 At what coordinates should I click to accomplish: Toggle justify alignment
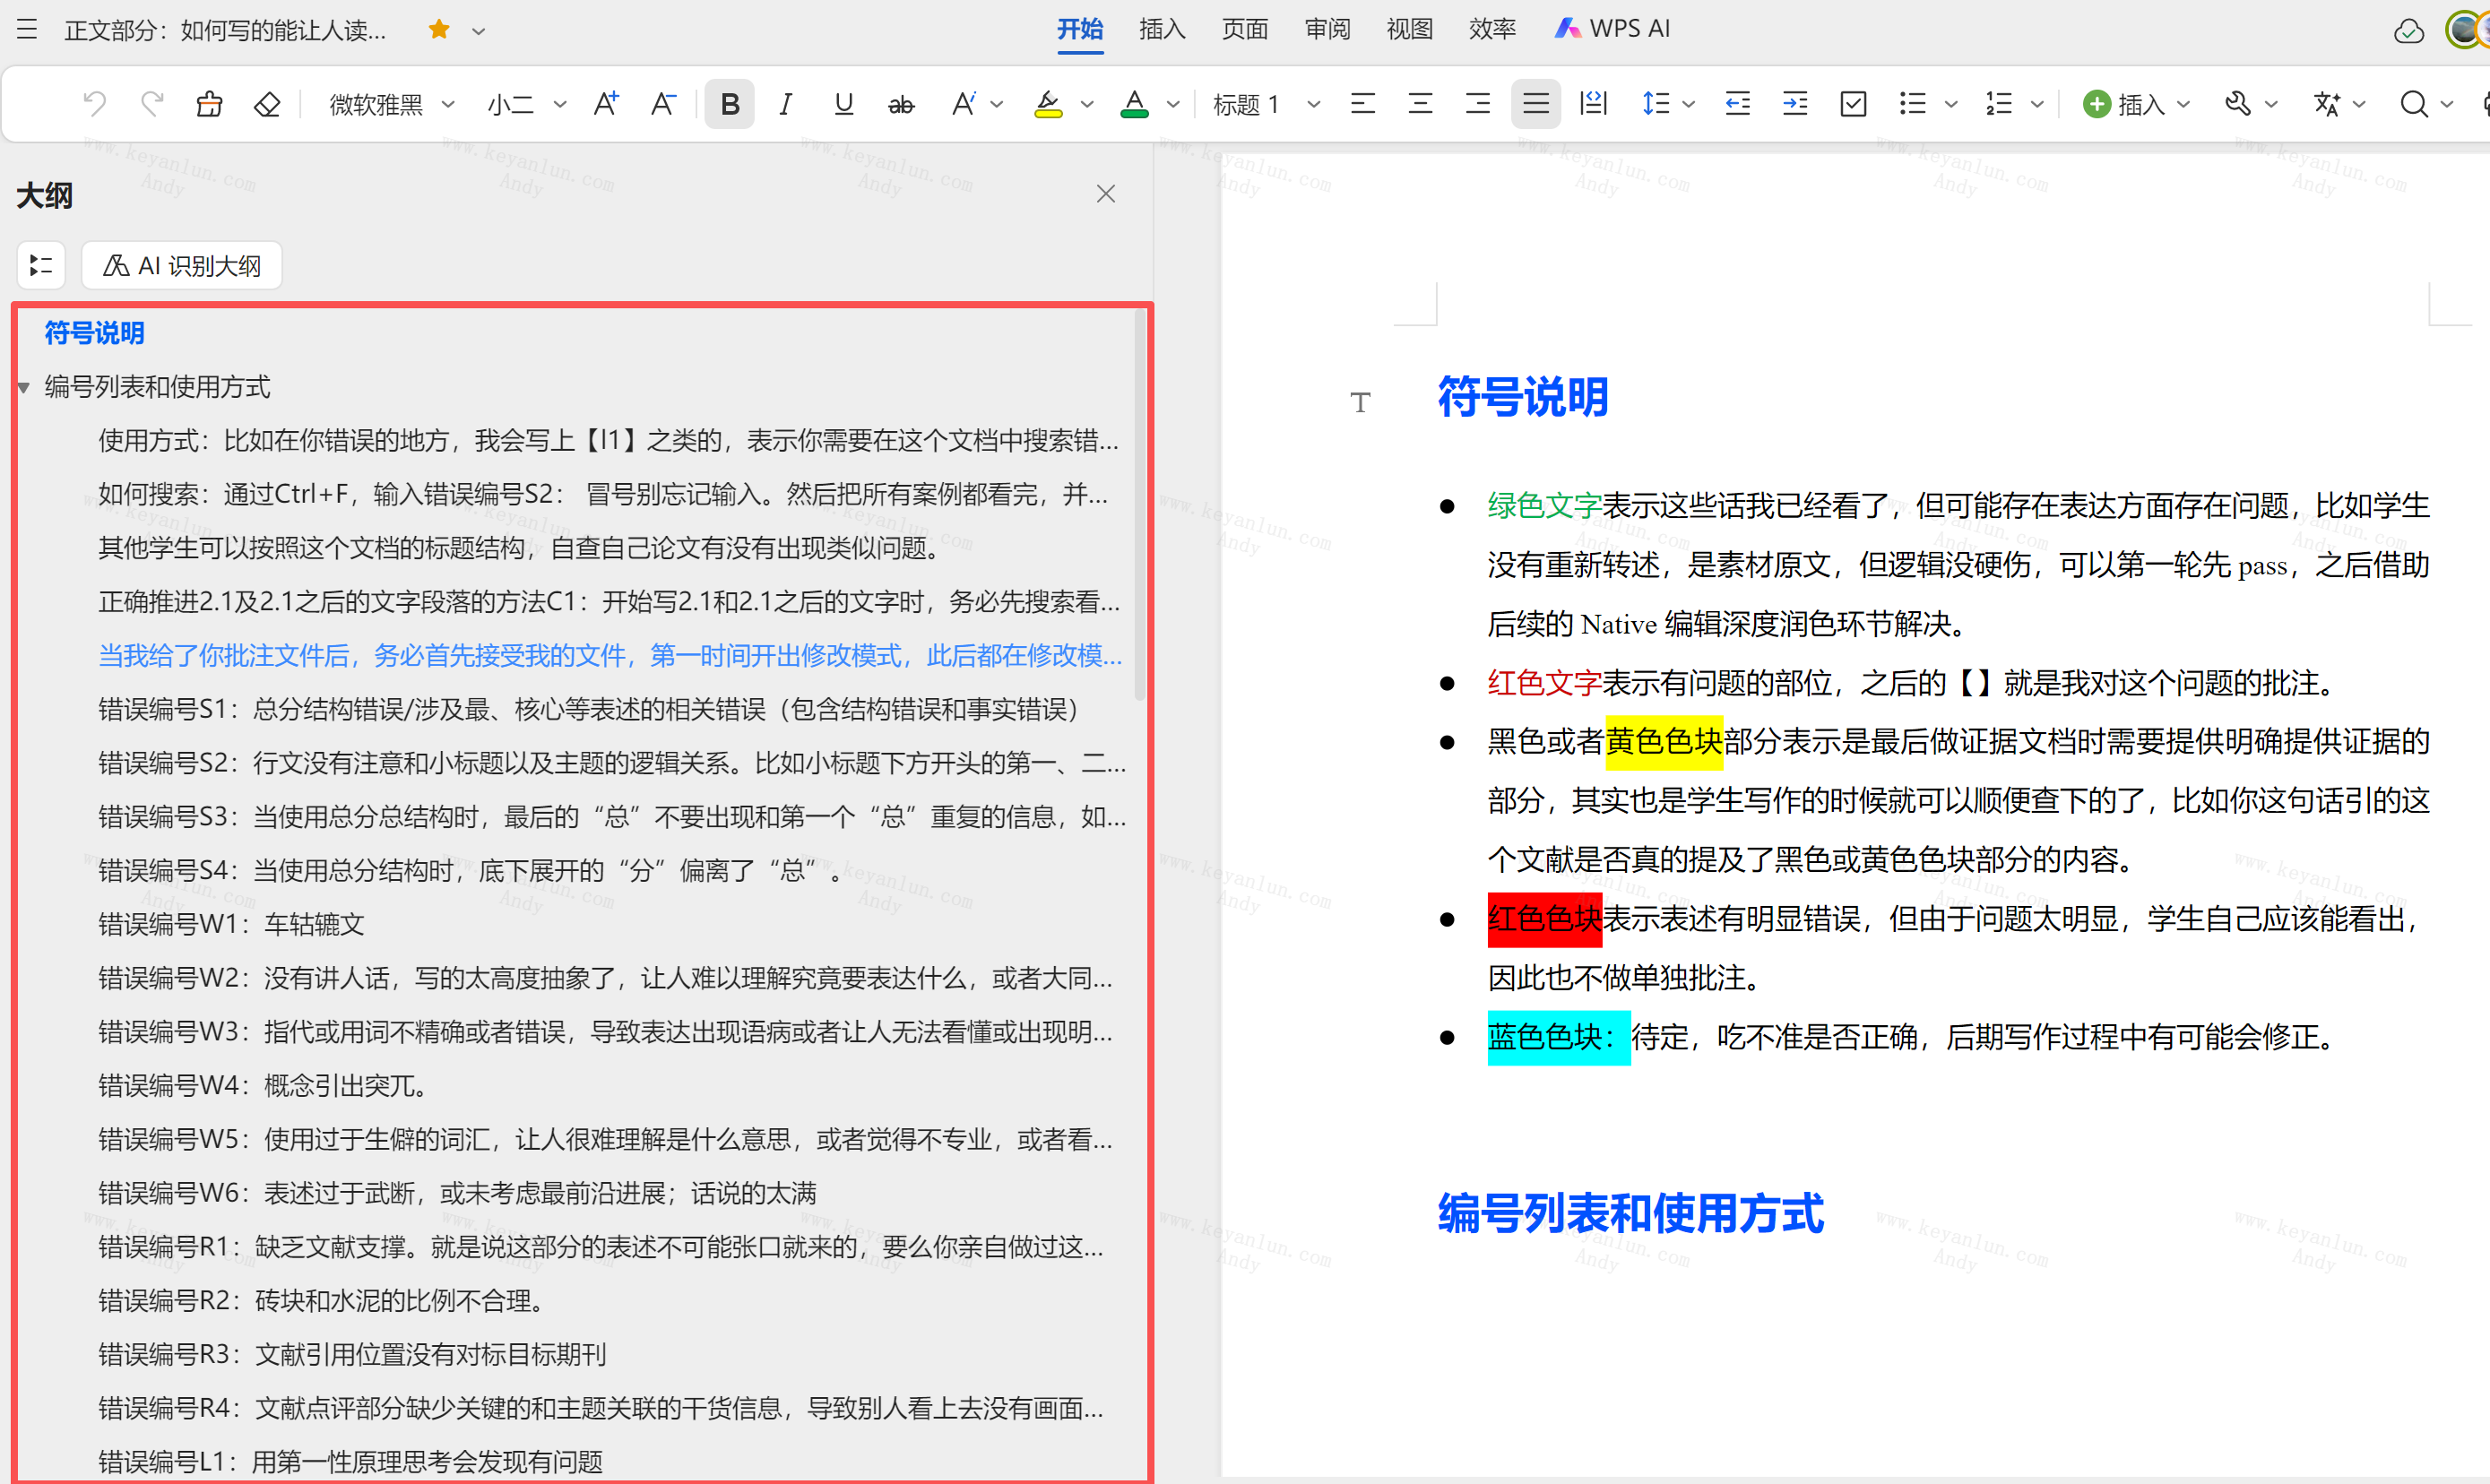(x=1536, y=104)
